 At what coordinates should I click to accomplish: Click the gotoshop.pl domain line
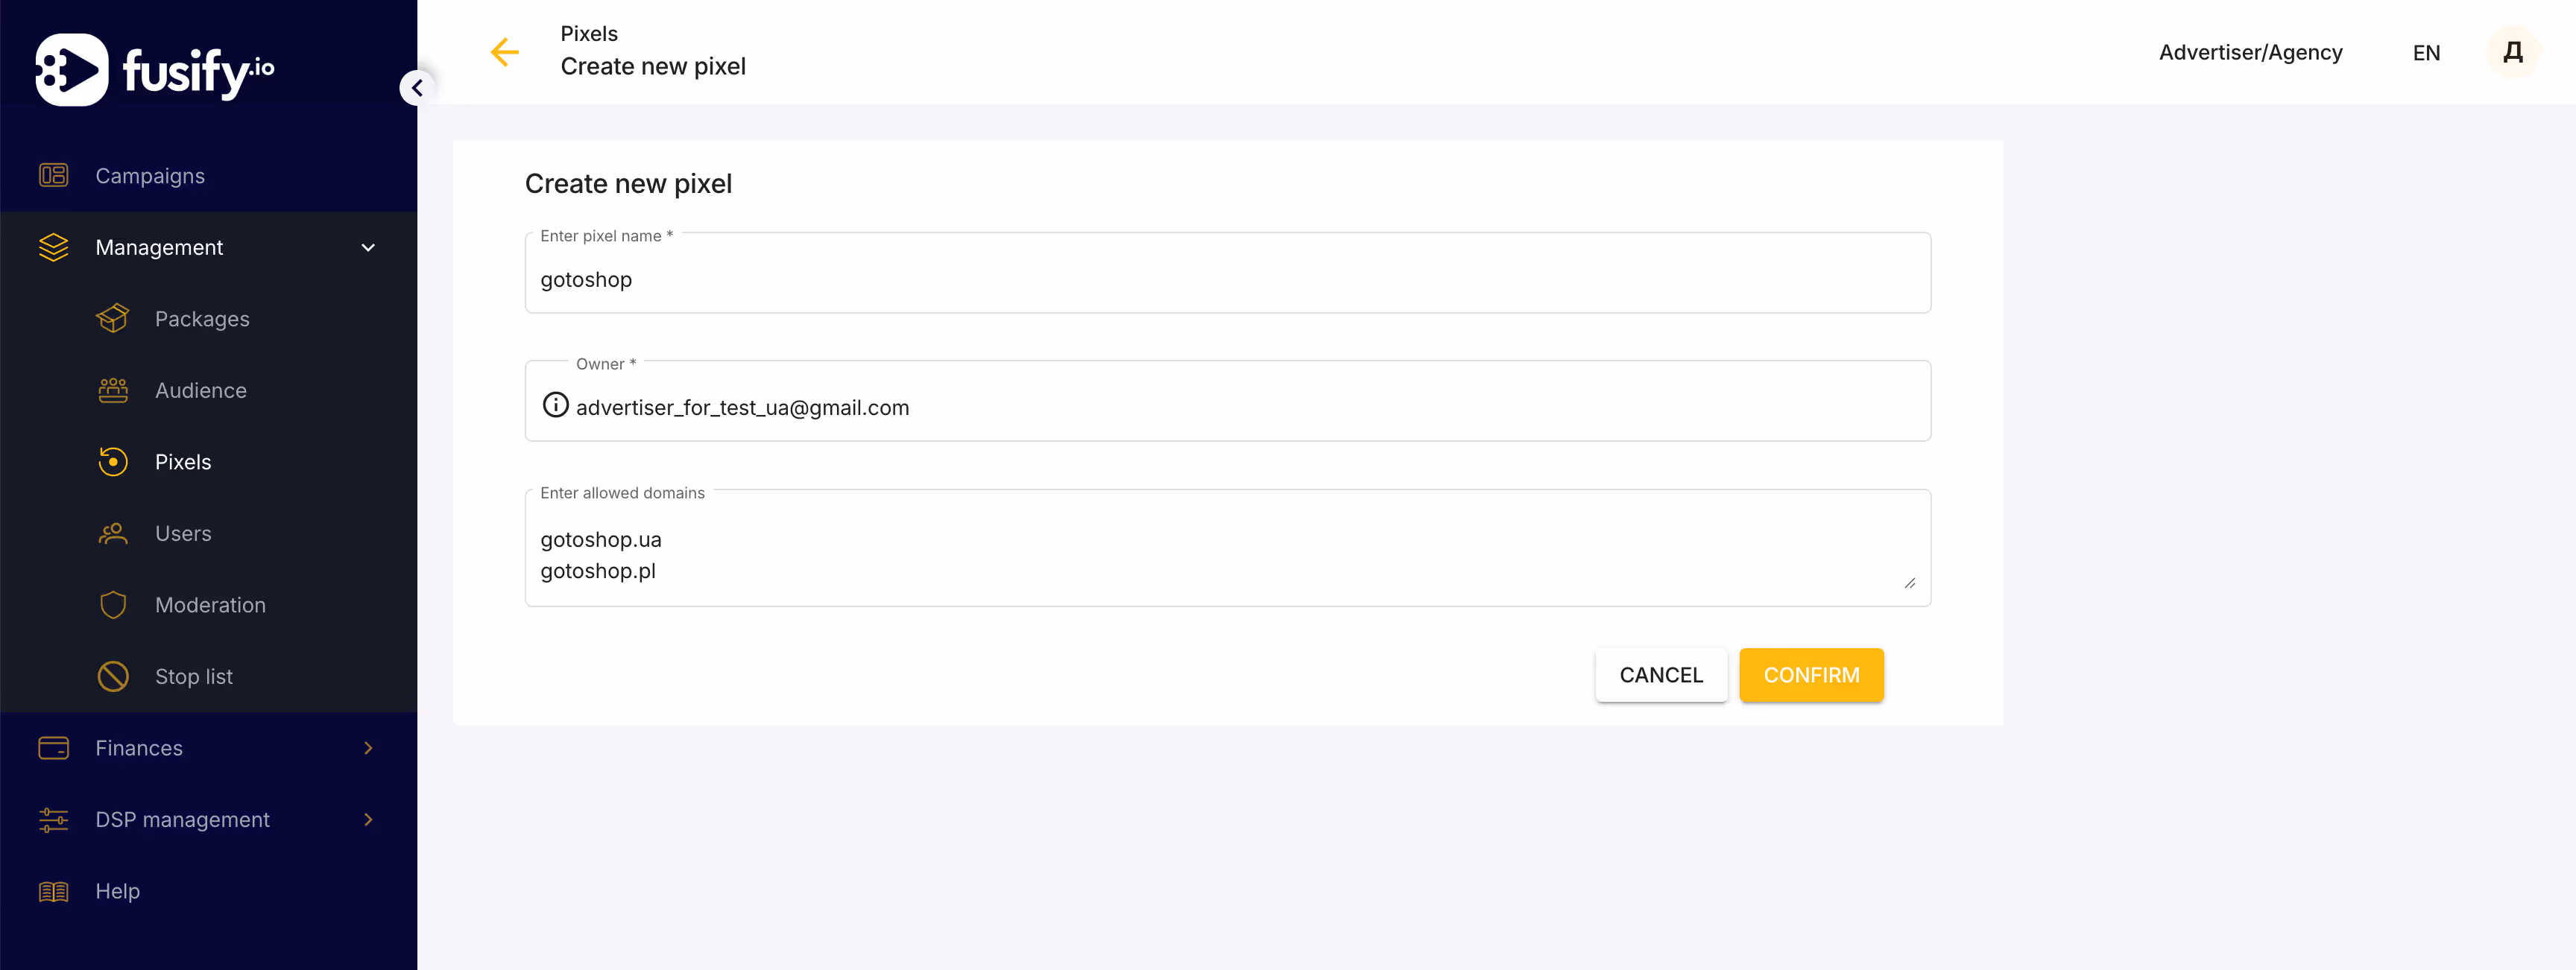coord(598,571)
